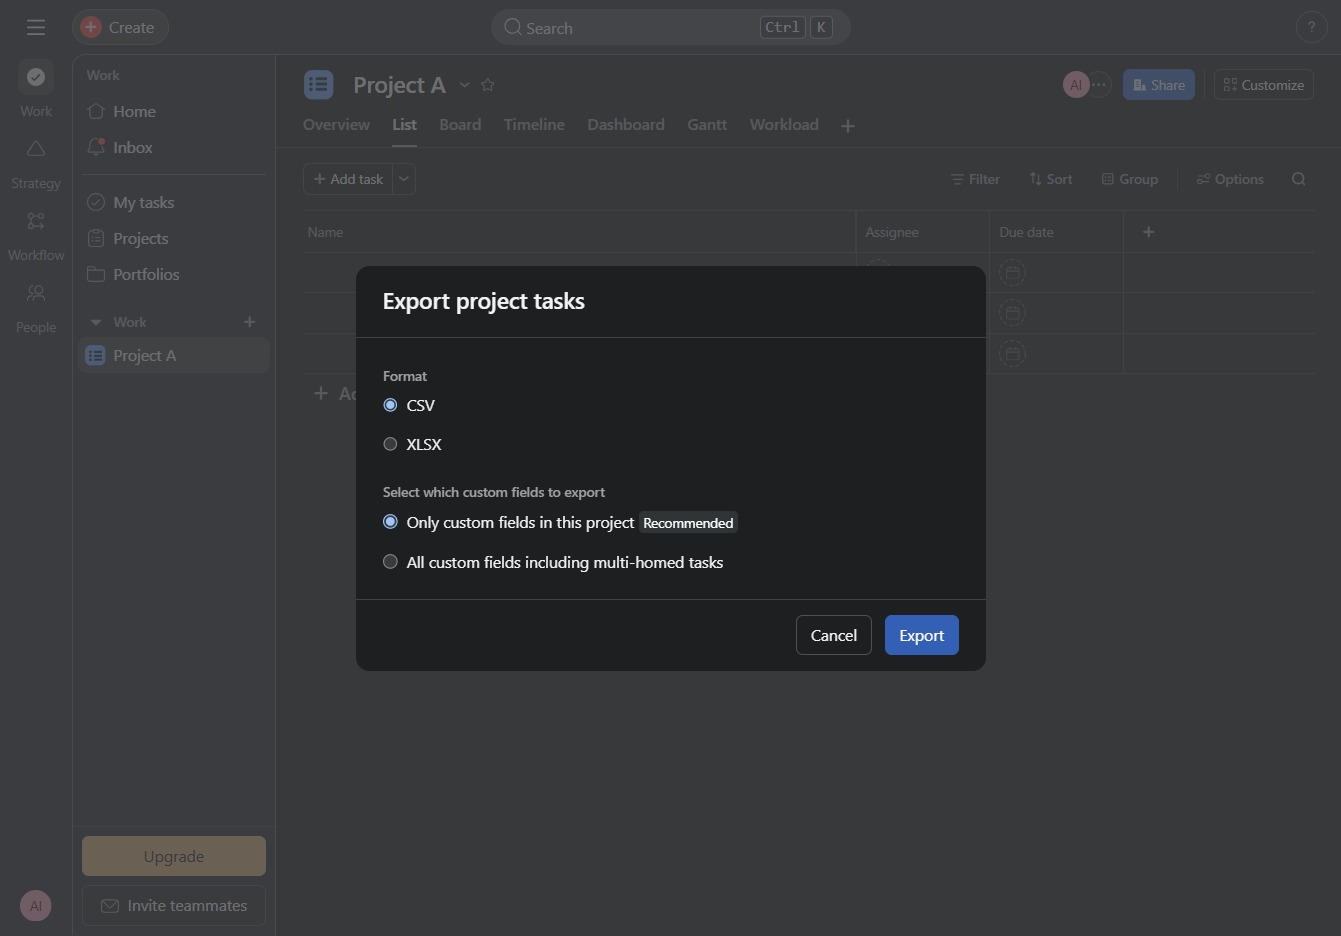Star Project A as favorite
The image size is (1341, 936).
point(488,85)
